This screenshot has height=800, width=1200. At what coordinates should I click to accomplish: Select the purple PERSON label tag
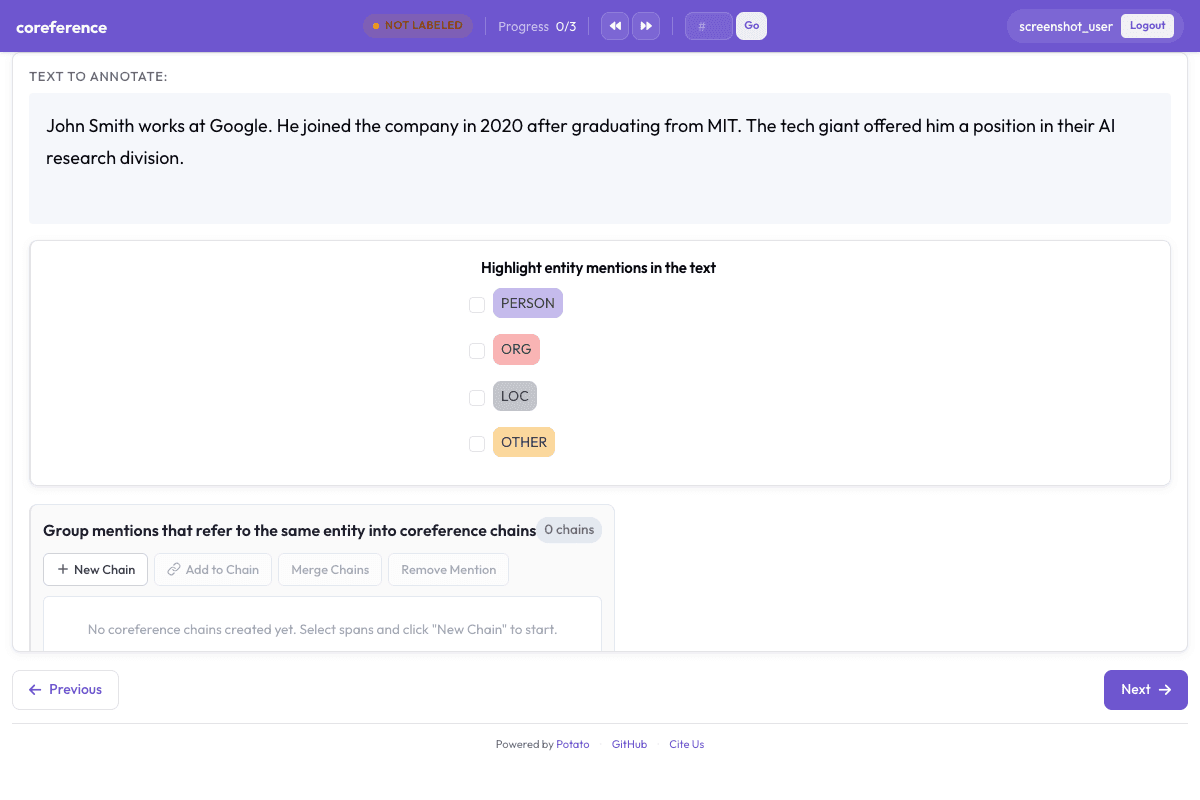click(528, 303)
